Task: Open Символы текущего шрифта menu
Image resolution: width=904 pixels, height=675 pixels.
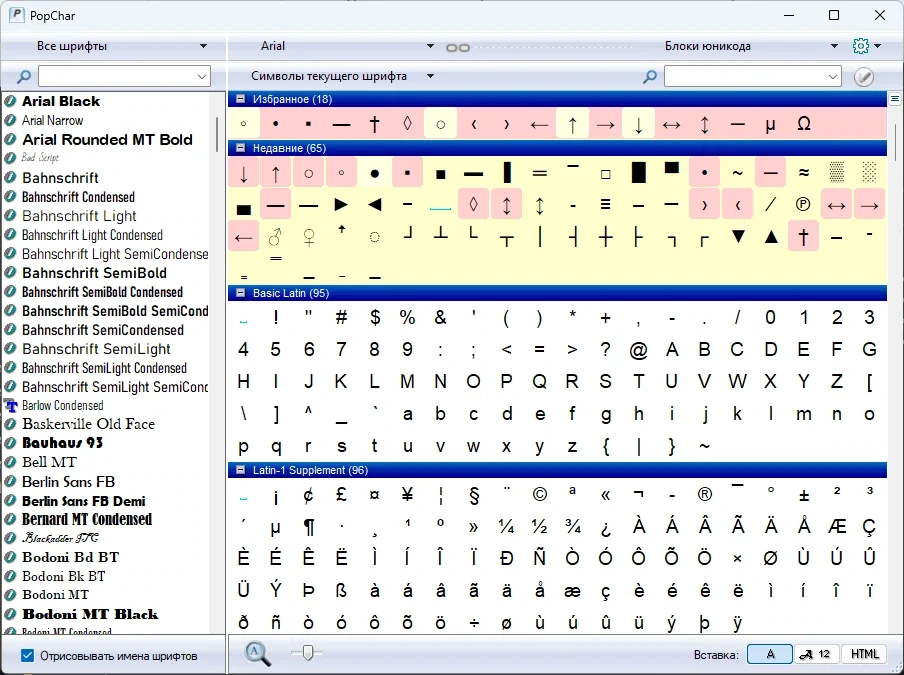Action: [342, 76]
